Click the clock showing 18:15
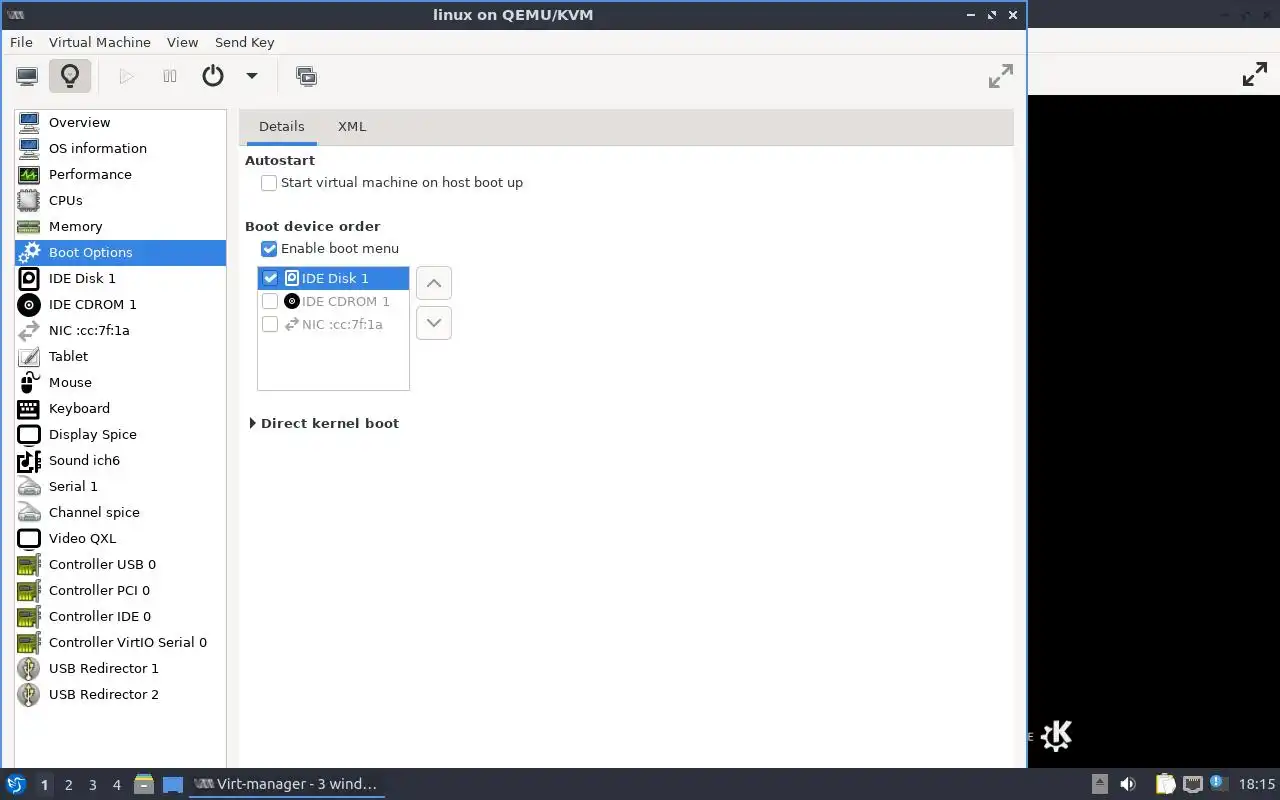This screenshot has width=1280, height=800. point(1257,784)
